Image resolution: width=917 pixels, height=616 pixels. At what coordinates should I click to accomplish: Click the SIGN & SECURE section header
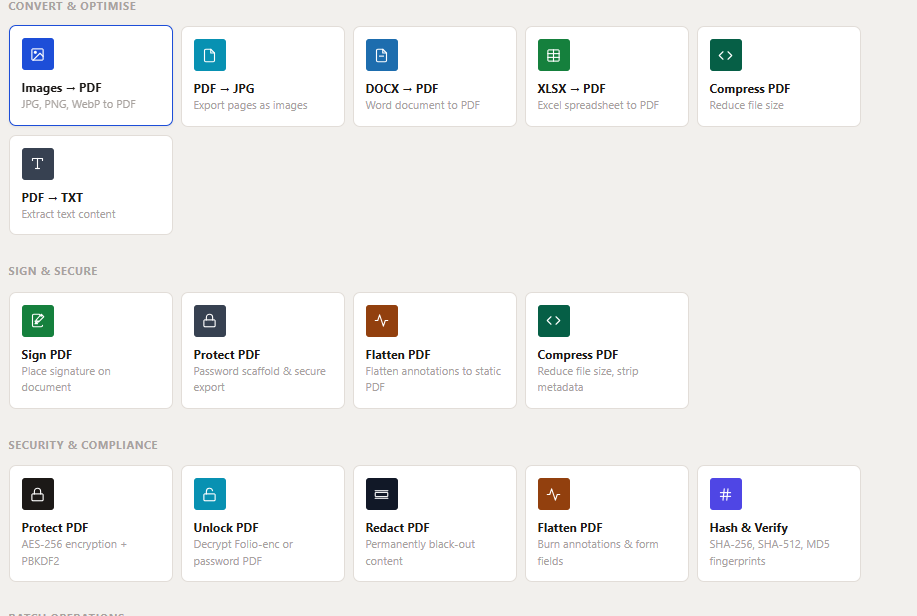52,270
